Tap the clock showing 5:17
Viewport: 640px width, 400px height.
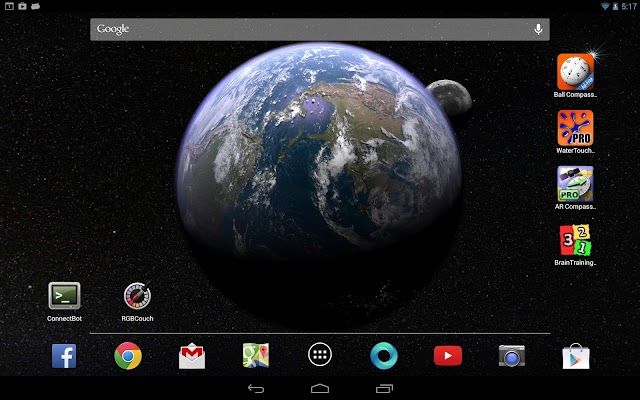[629, 6]
